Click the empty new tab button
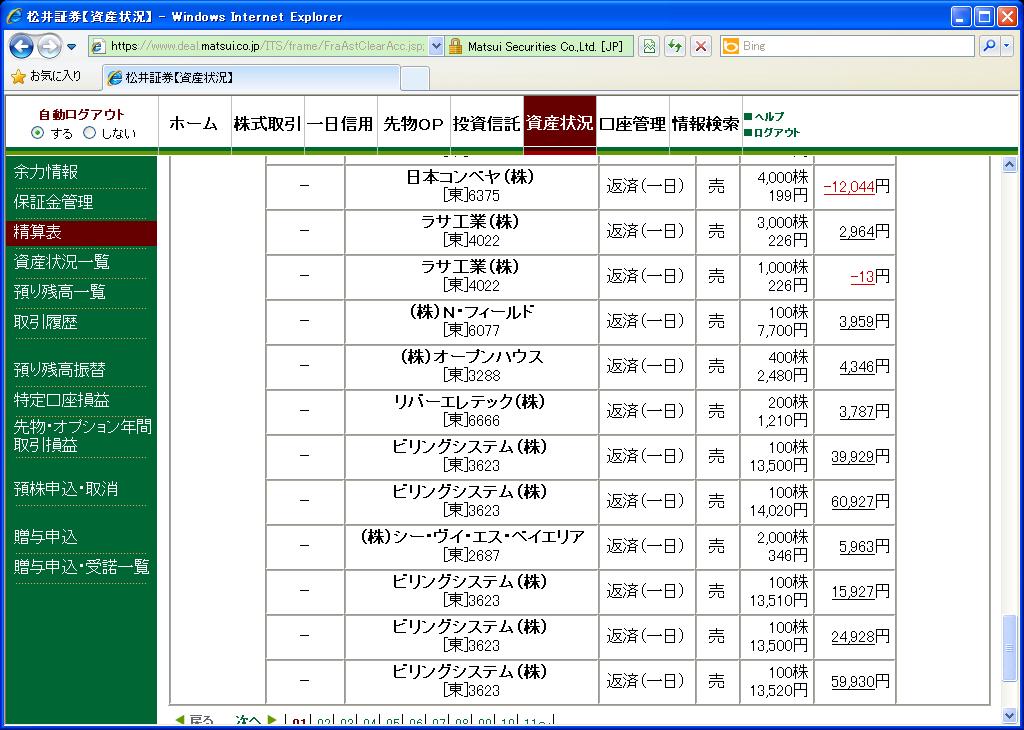1024x730 pixels. [415, 78]
